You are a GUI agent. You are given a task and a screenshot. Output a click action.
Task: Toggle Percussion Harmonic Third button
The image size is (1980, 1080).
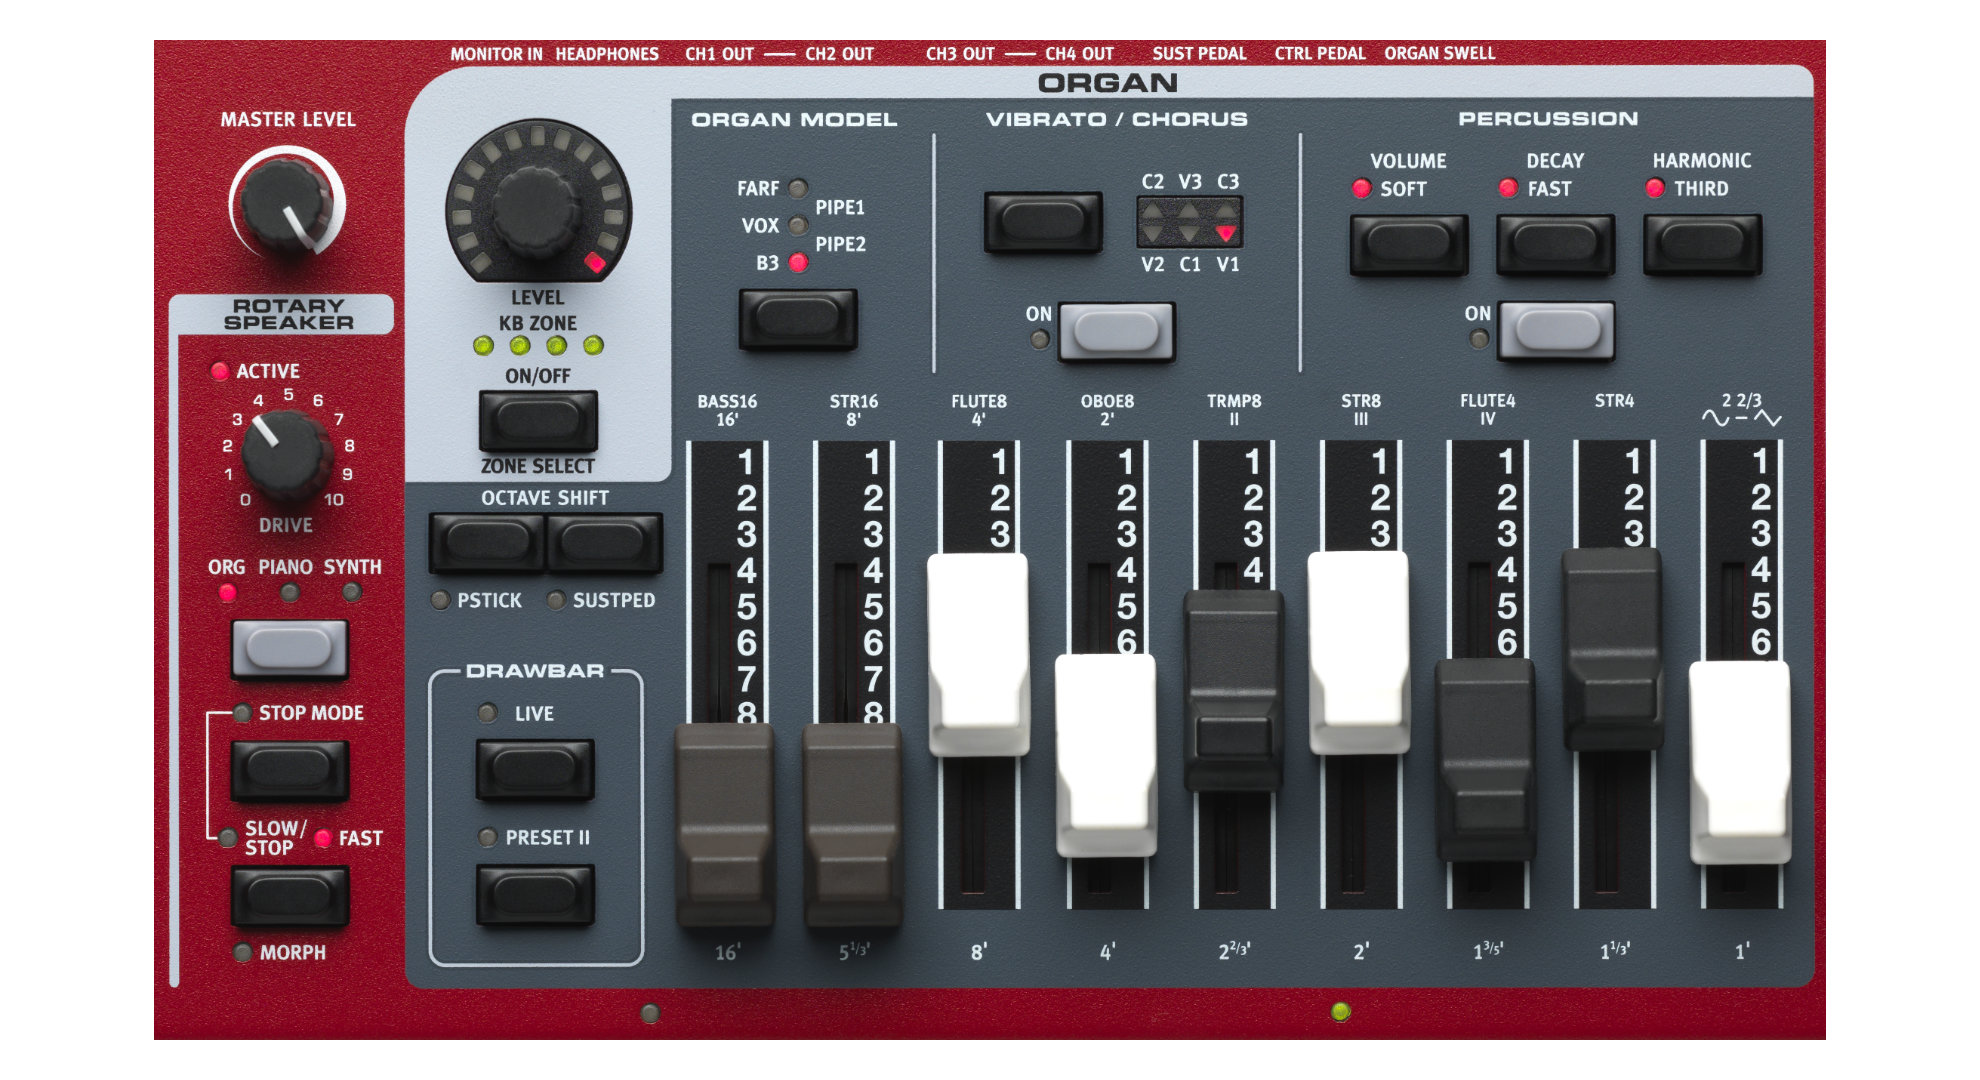click(x=1702, y=244)
